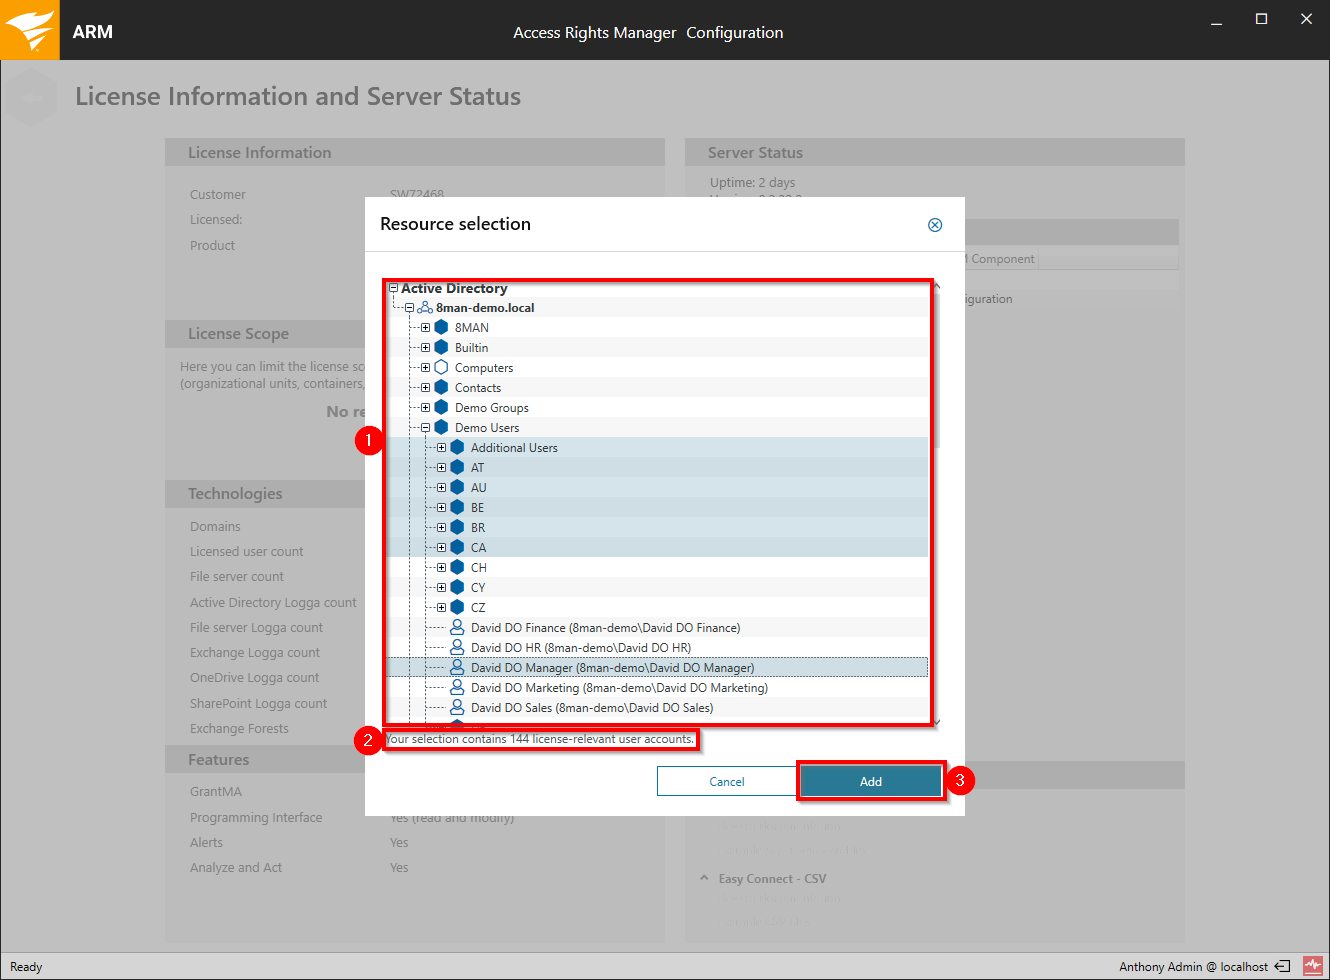Screen dimensions: 1330x980
Task: Click the Add button
Action: coord(871,782)
